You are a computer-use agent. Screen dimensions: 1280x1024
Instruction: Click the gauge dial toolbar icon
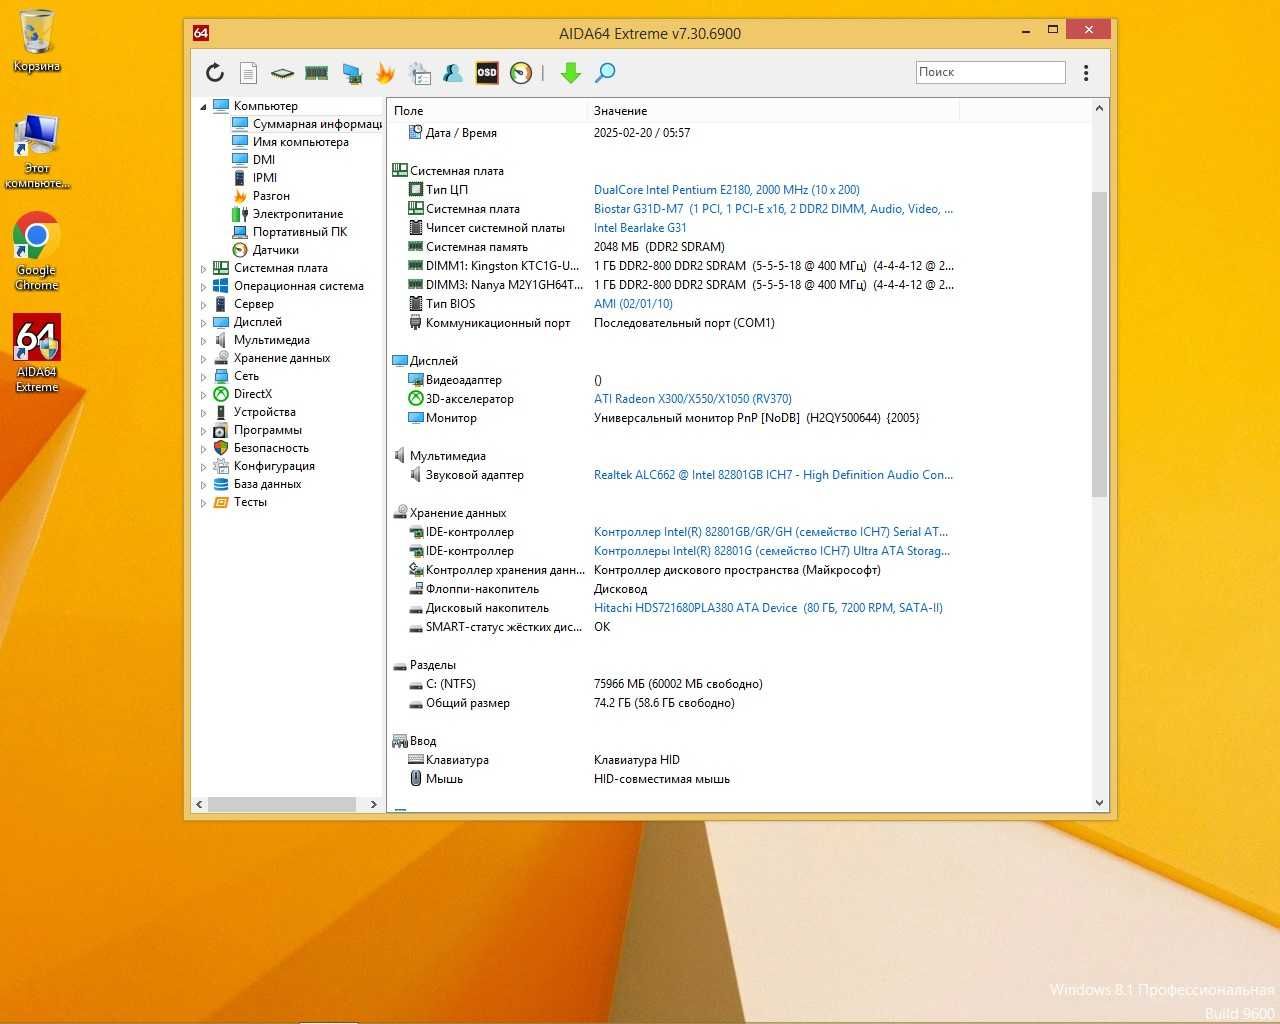point(521,72)
